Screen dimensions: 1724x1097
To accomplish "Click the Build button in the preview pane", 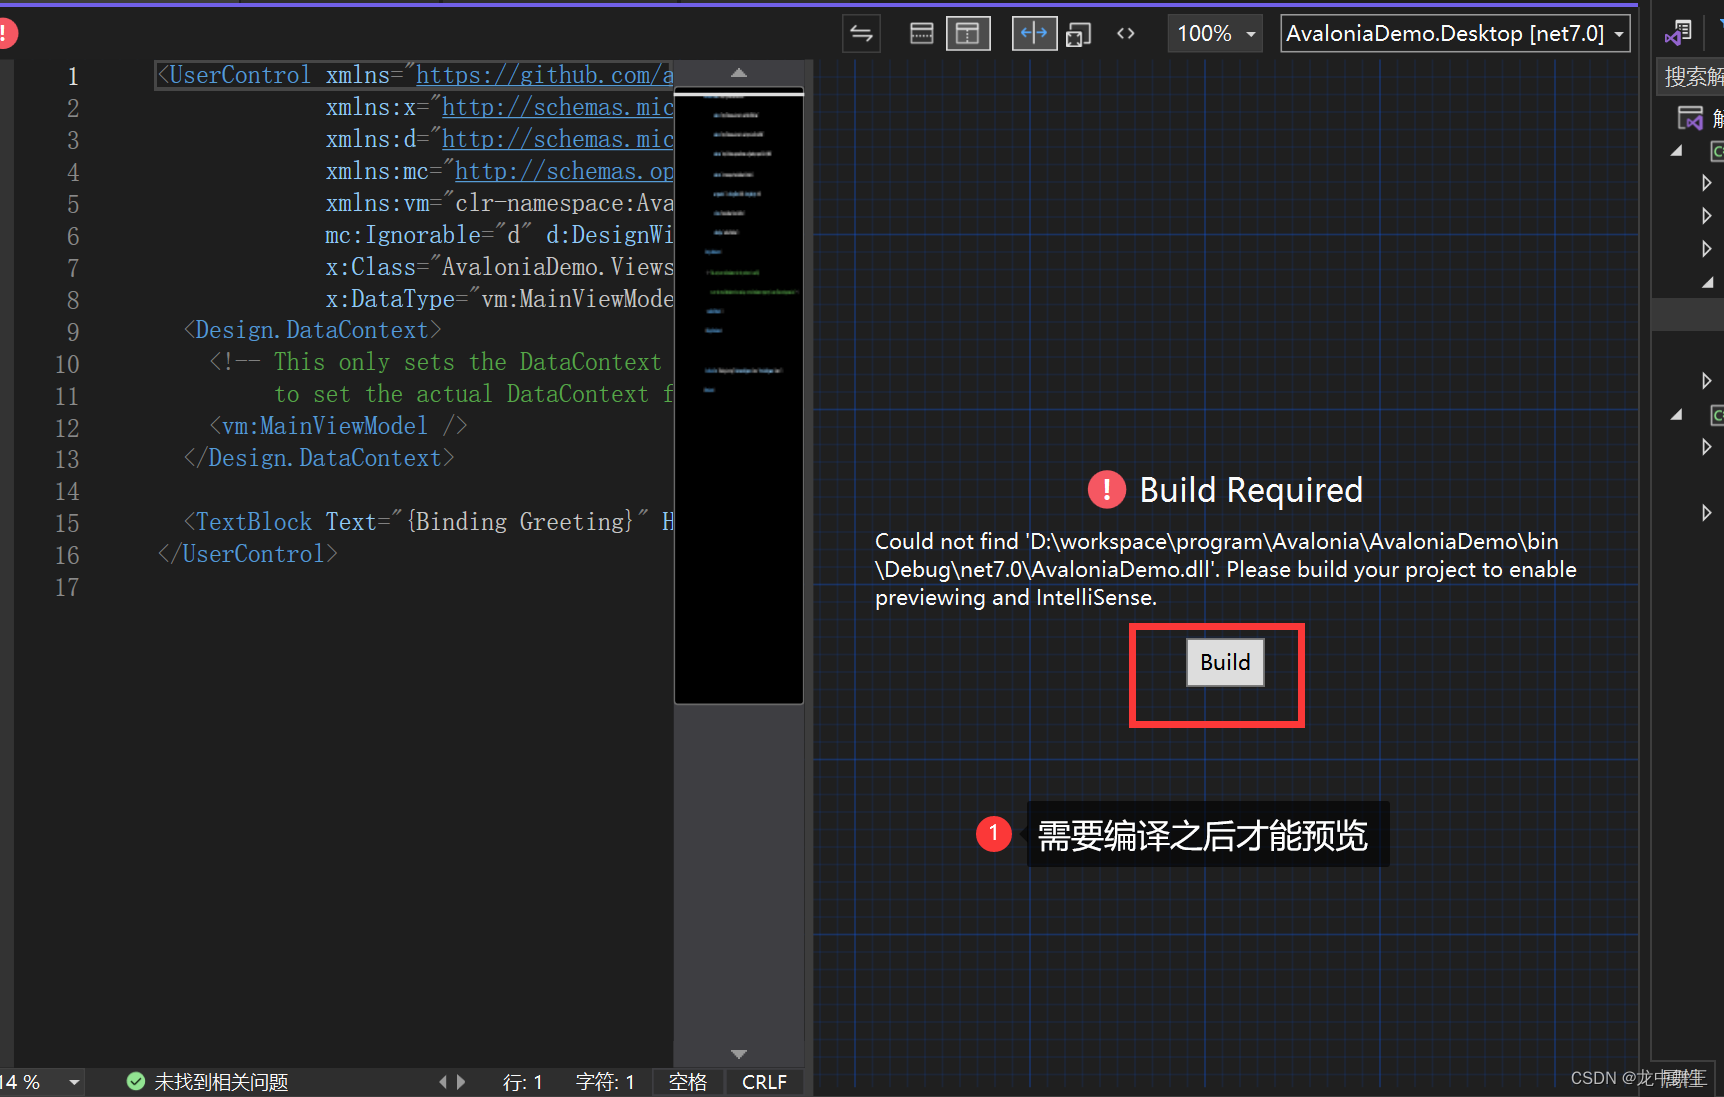I will point(1224,662).
